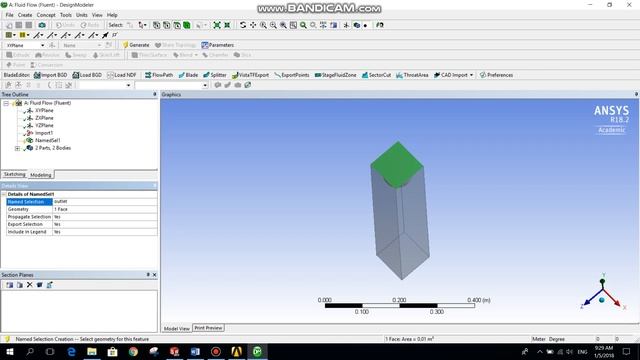Click the Pan view icon
The height and width of the screenshot is (360, 640).
[253, 25]
